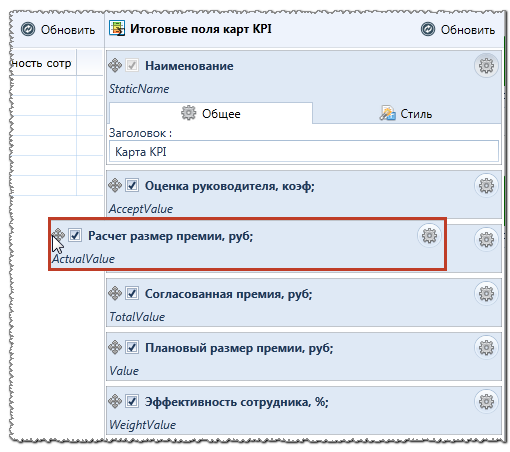
Task: Switch to the Стиль tab
Action: coord(406,114)
